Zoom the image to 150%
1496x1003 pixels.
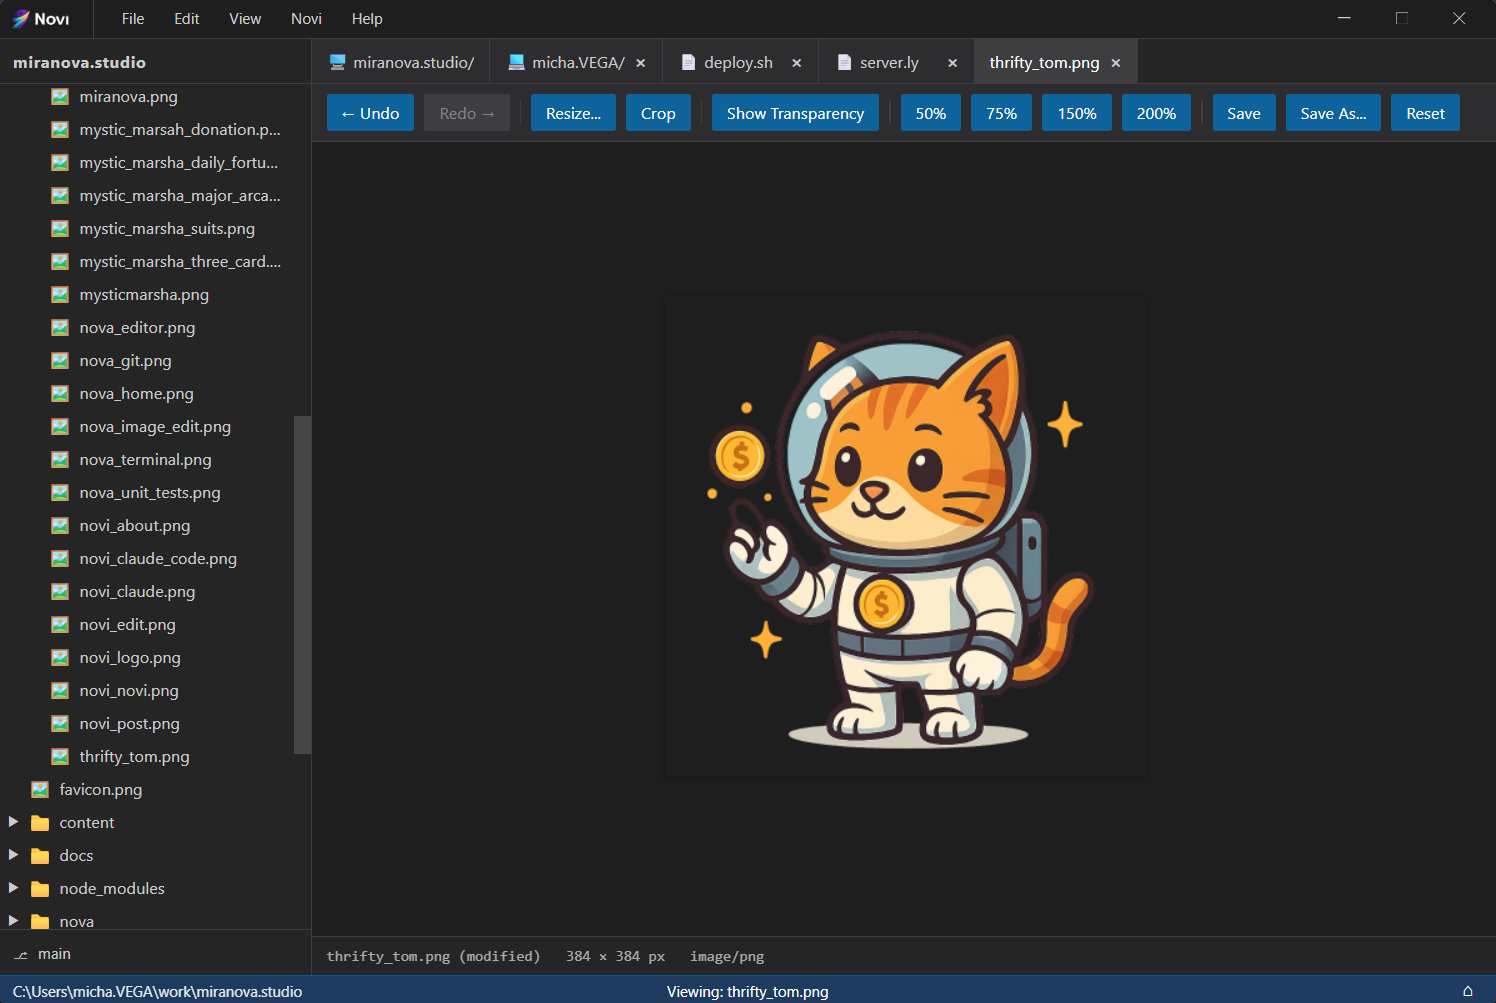(1076, 112)
